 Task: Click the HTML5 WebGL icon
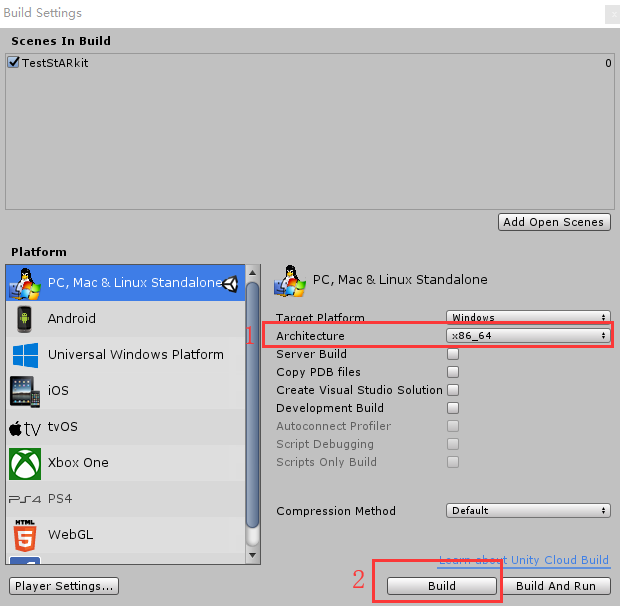tap(25, 535)
